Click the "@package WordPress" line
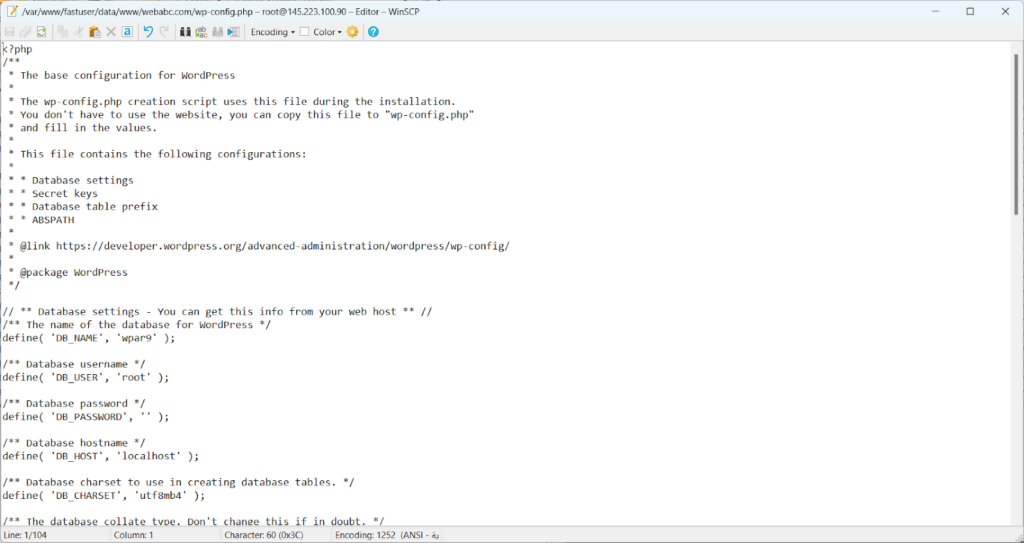This screenshot has height=543, width=1024. click(68, 272)
